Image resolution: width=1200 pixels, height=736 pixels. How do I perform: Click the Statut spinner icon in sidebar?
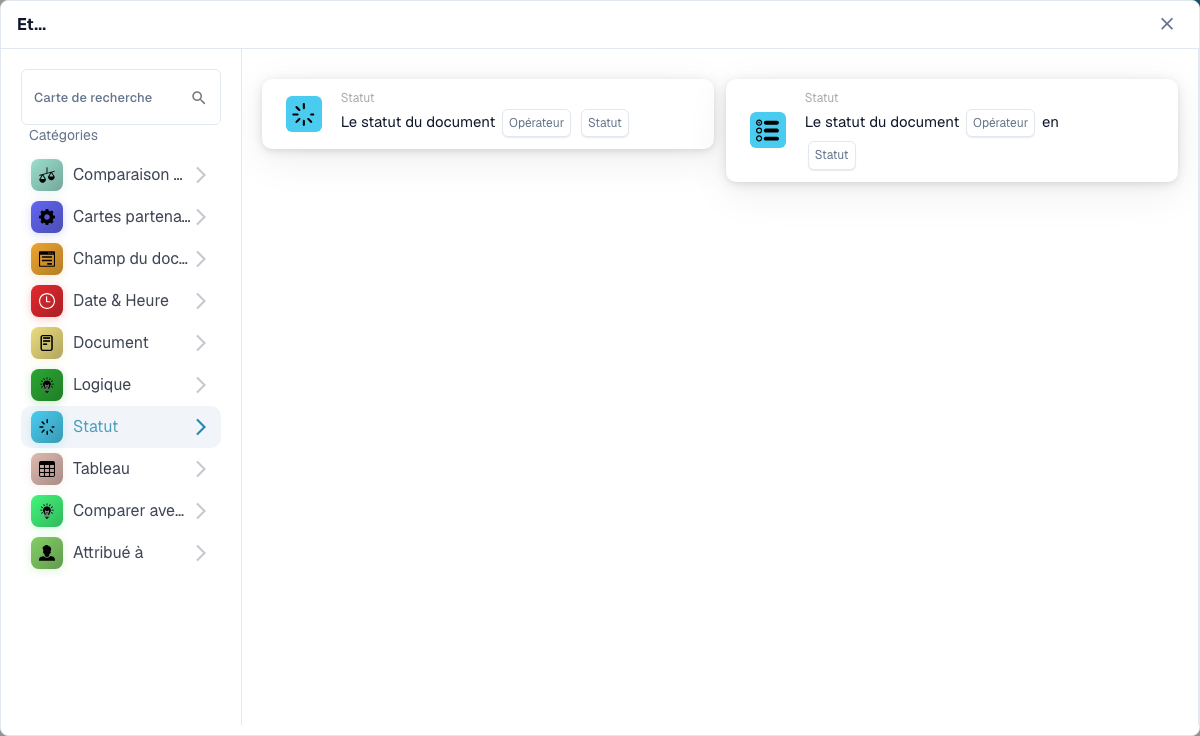click(x=47, y=427)
